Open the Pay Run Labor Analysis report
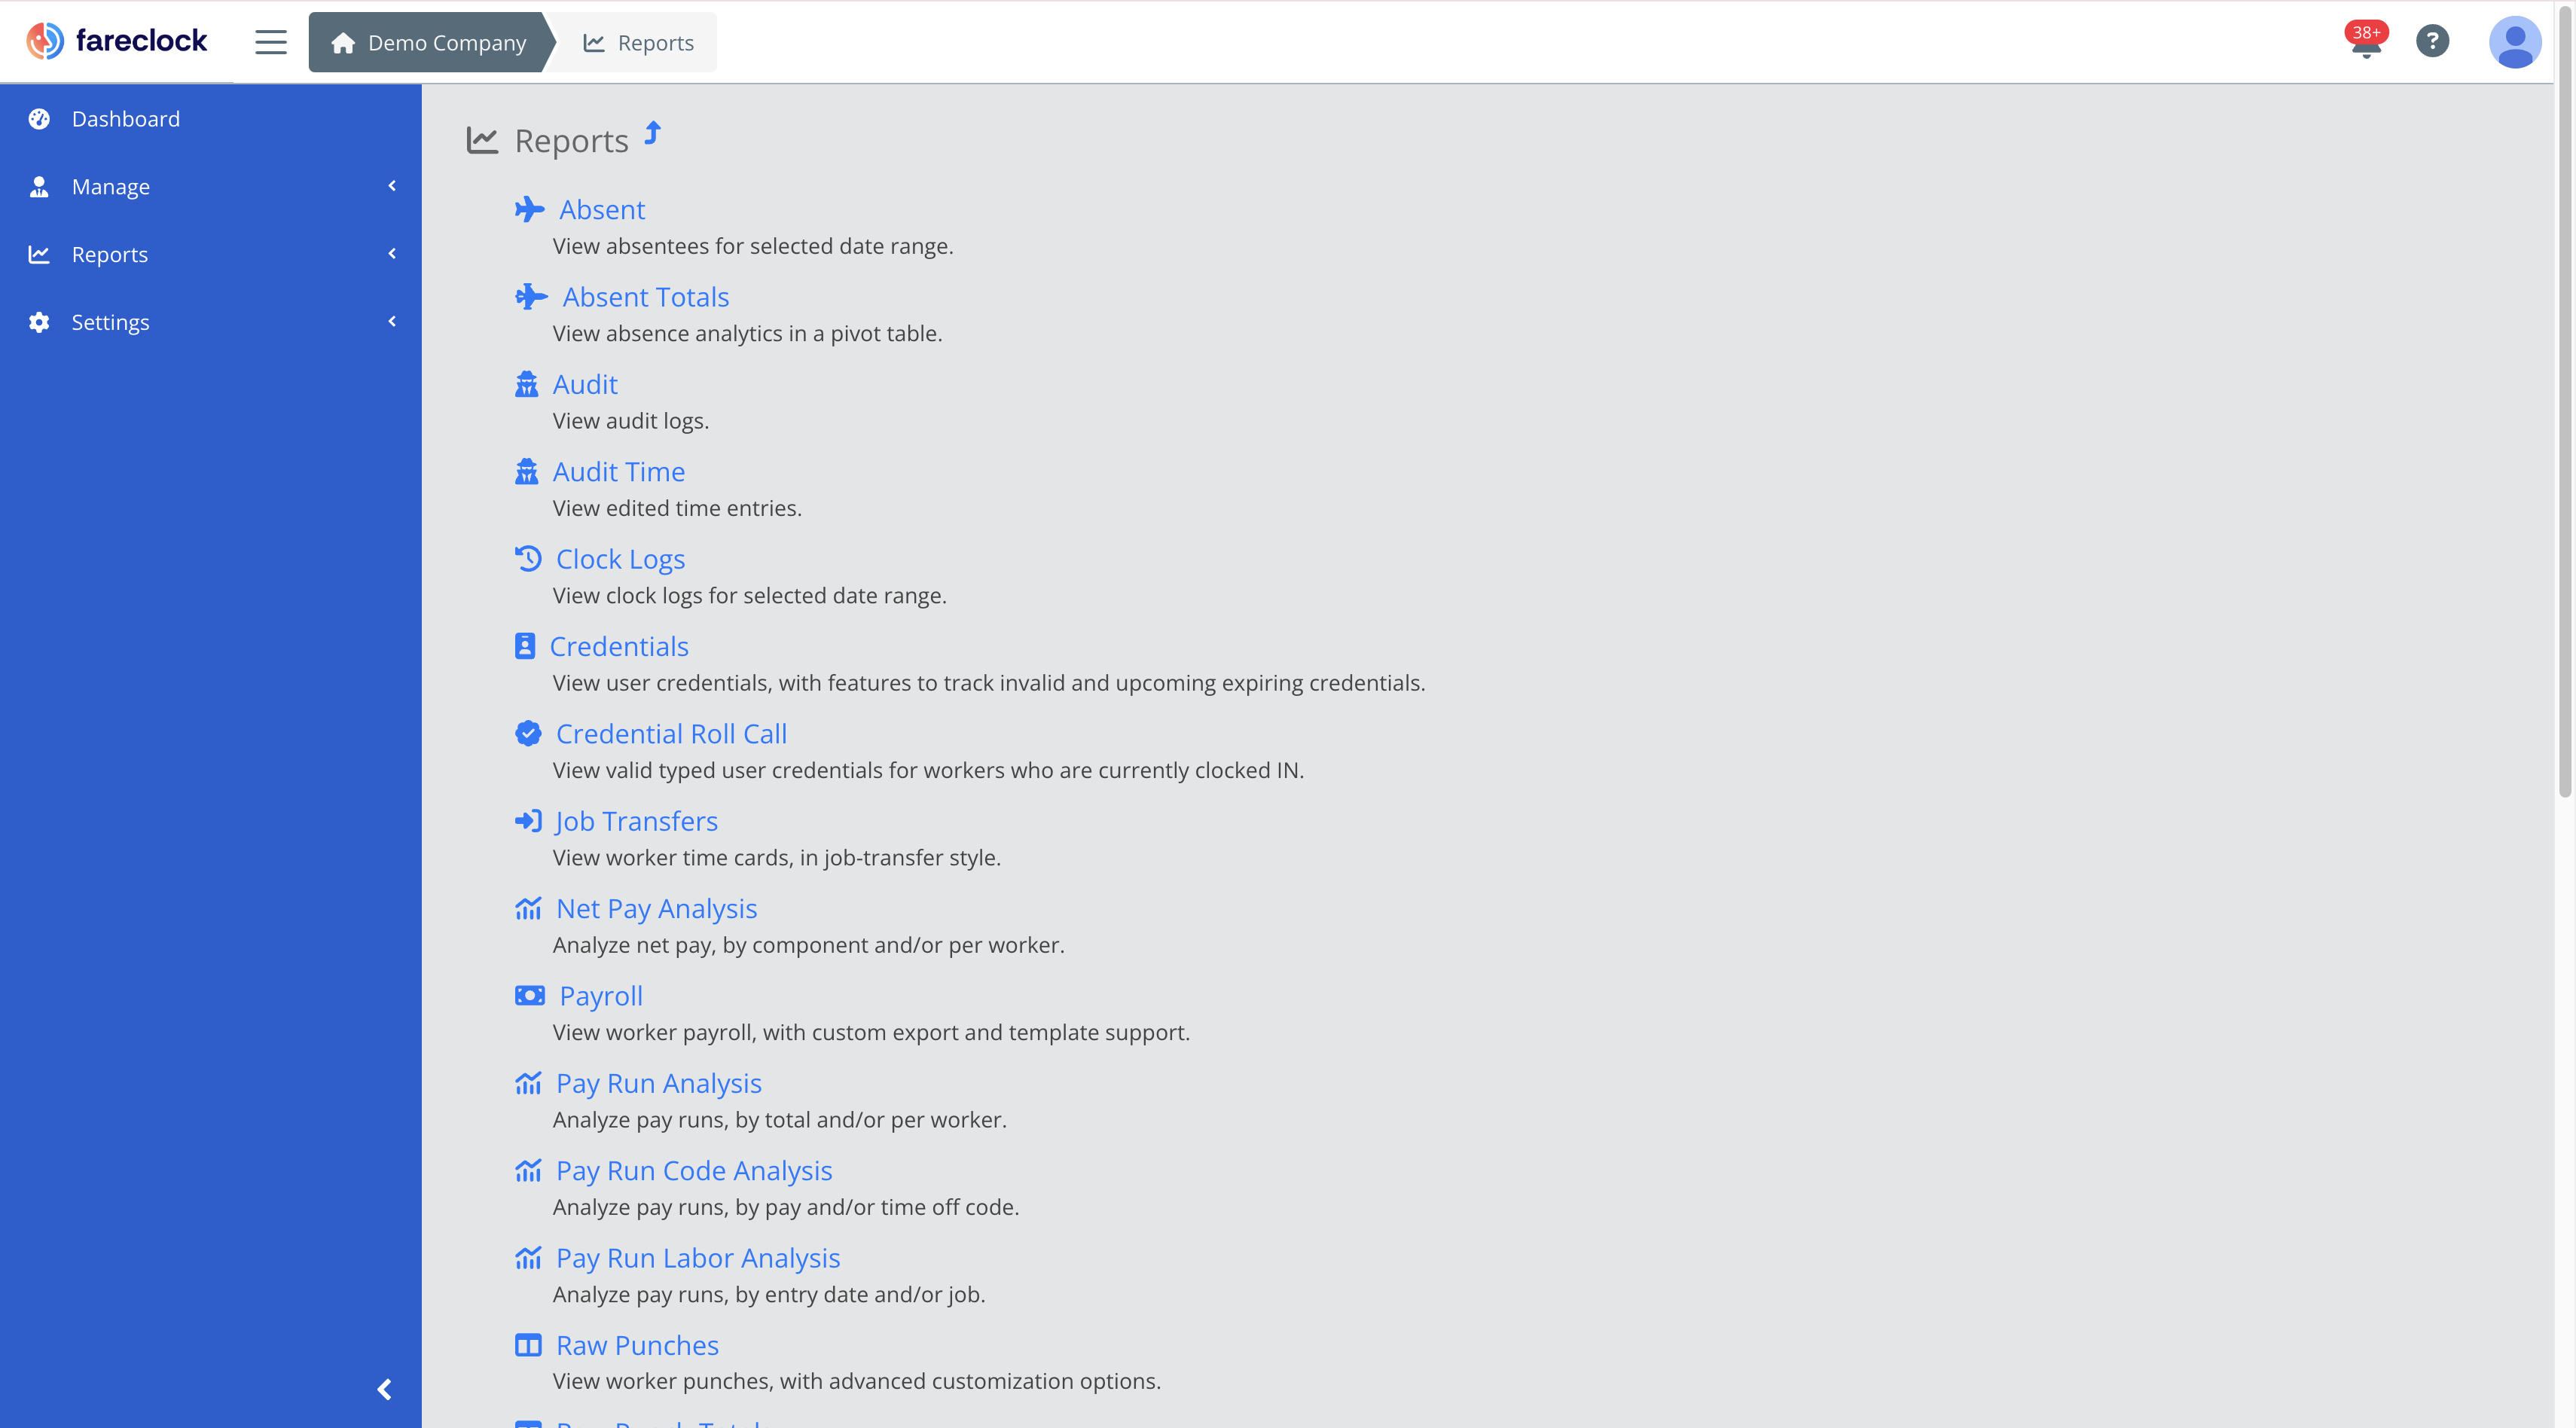2576x1428 pixels. pos(697,1257)
